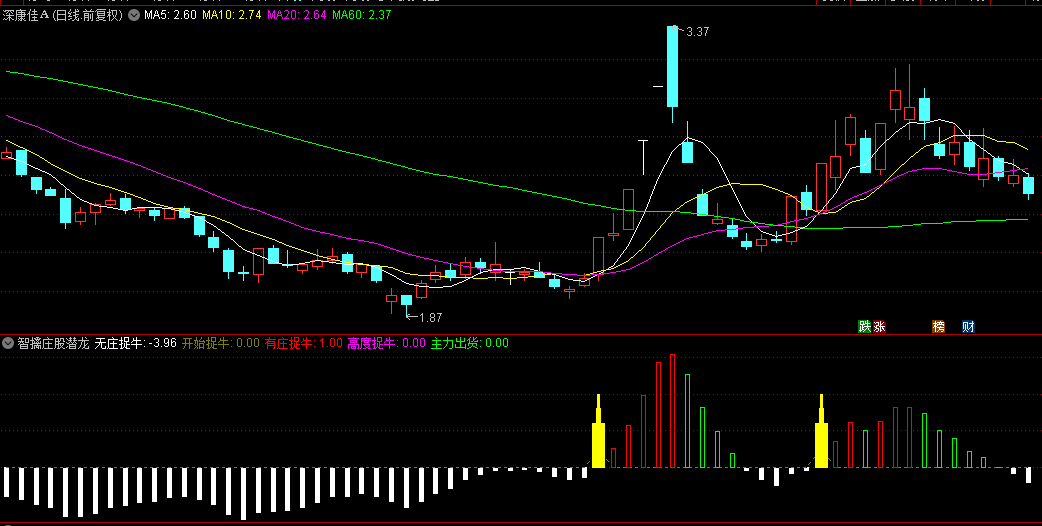The width and height of the screenshot is (1042, 526).
Task: Click the 有庄捉牛: 1.00 value
Action: point(304,343)
